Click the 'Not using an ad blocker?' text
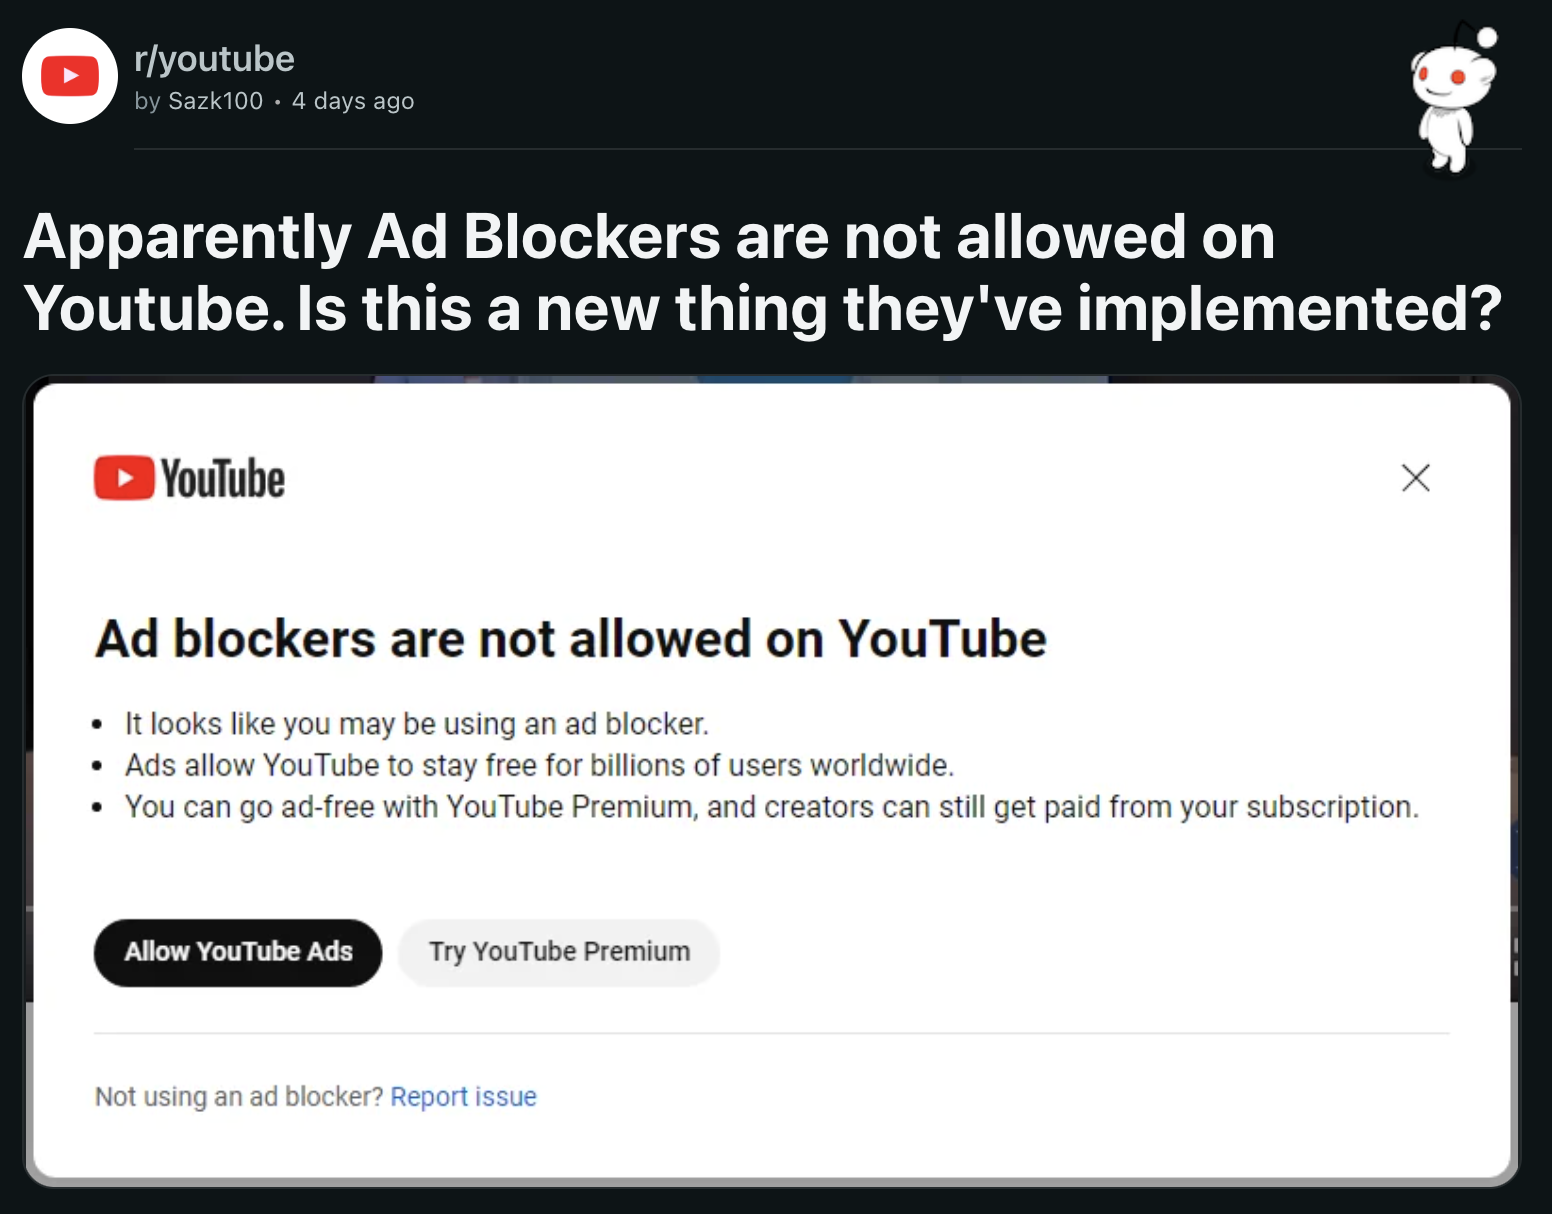 (x=239, y=1097)
